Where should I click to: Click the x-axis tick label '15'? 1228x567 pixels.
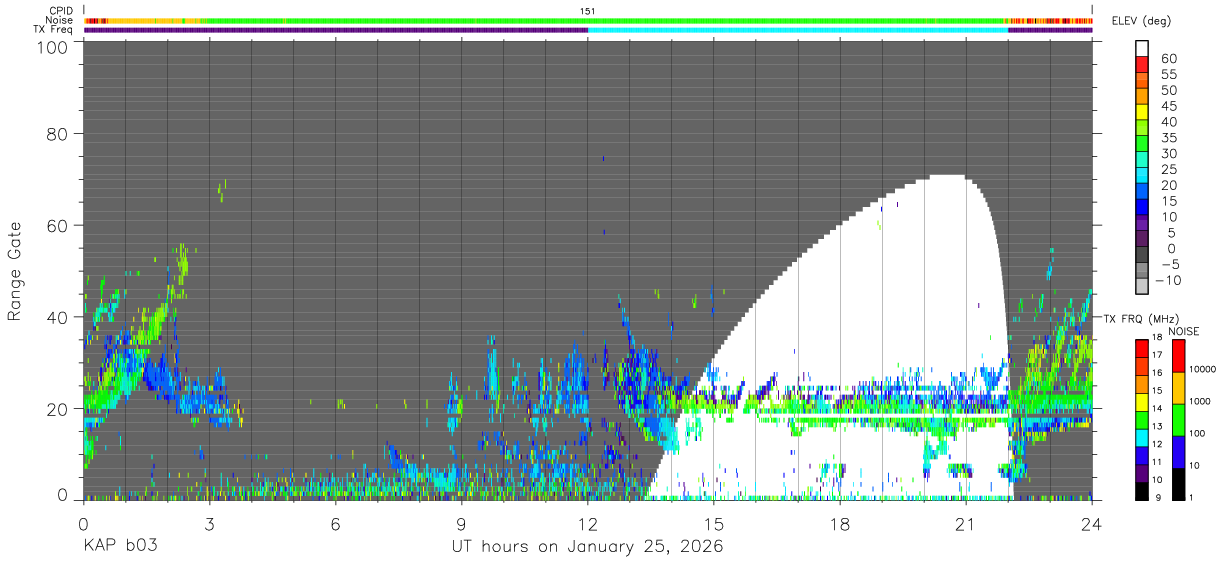[x=714, y=525]
